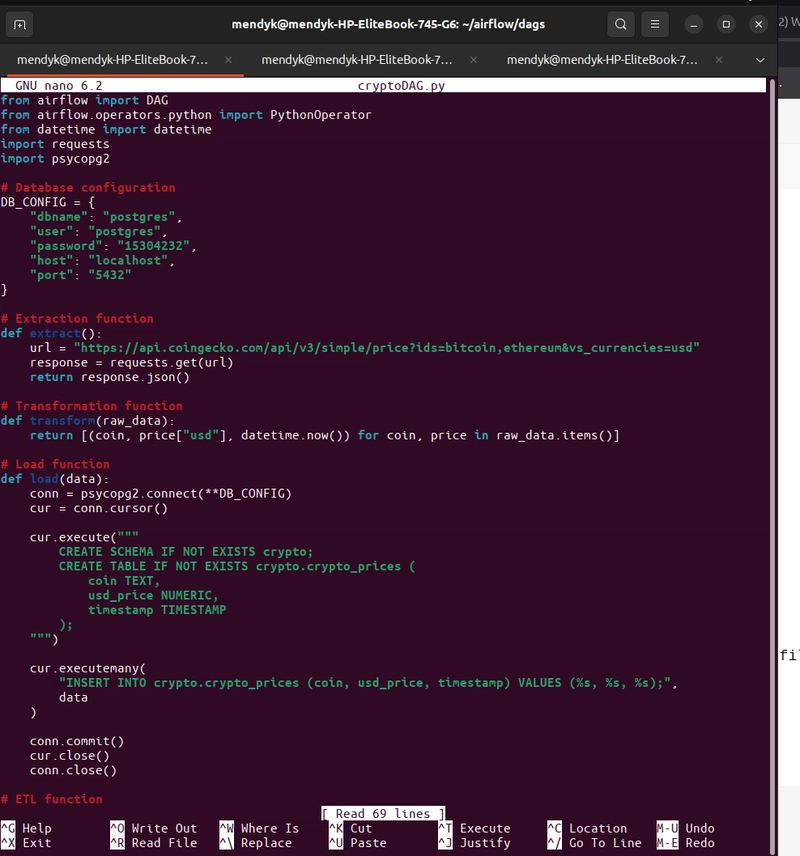Click the cryptoDAG.py file name in nano header
This screenshot has width=800, height=856.
click(401, 86)
